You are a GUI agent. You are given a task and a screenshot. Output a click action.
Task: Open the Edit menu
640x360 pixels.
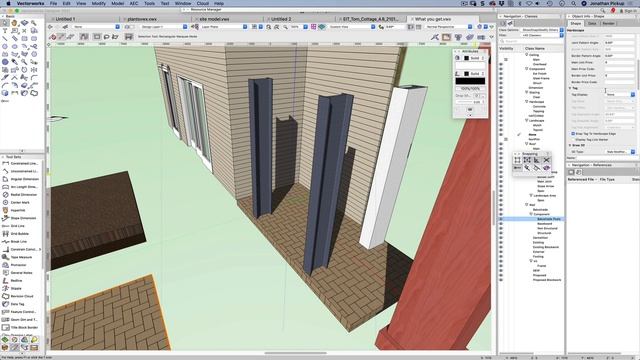coord(67,3)
